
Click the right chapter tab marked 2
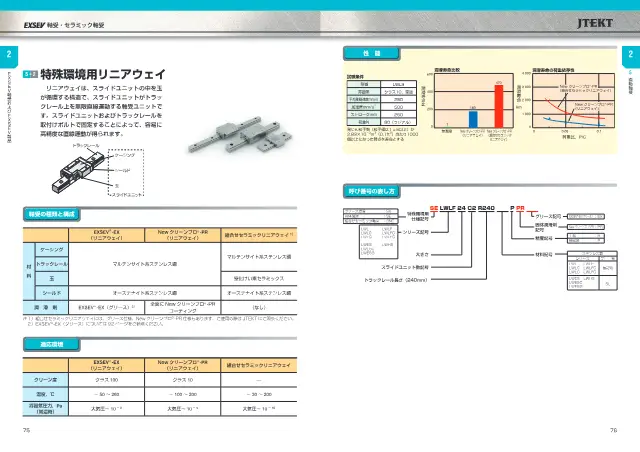(x=631, y=56)
